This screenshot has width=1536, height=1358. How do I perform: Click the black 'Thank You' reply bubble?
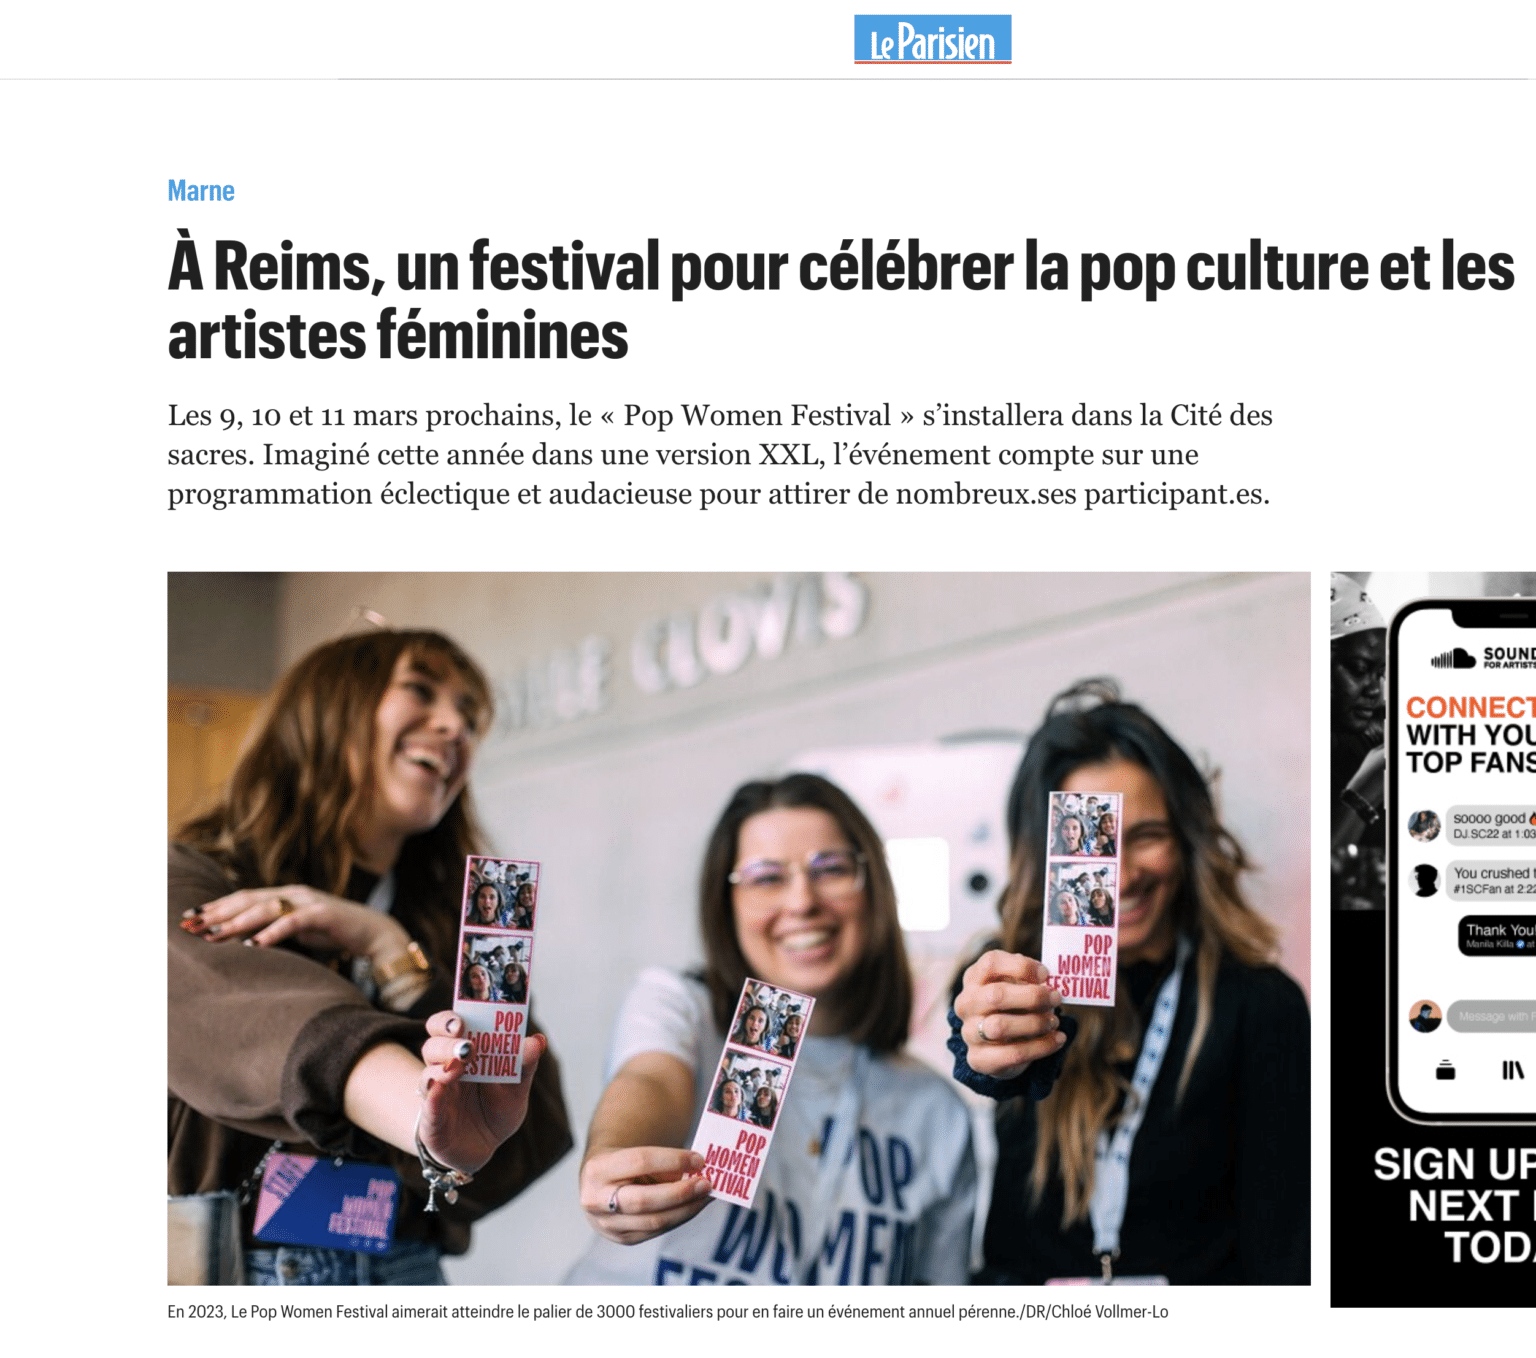[x=1497, y=935]
